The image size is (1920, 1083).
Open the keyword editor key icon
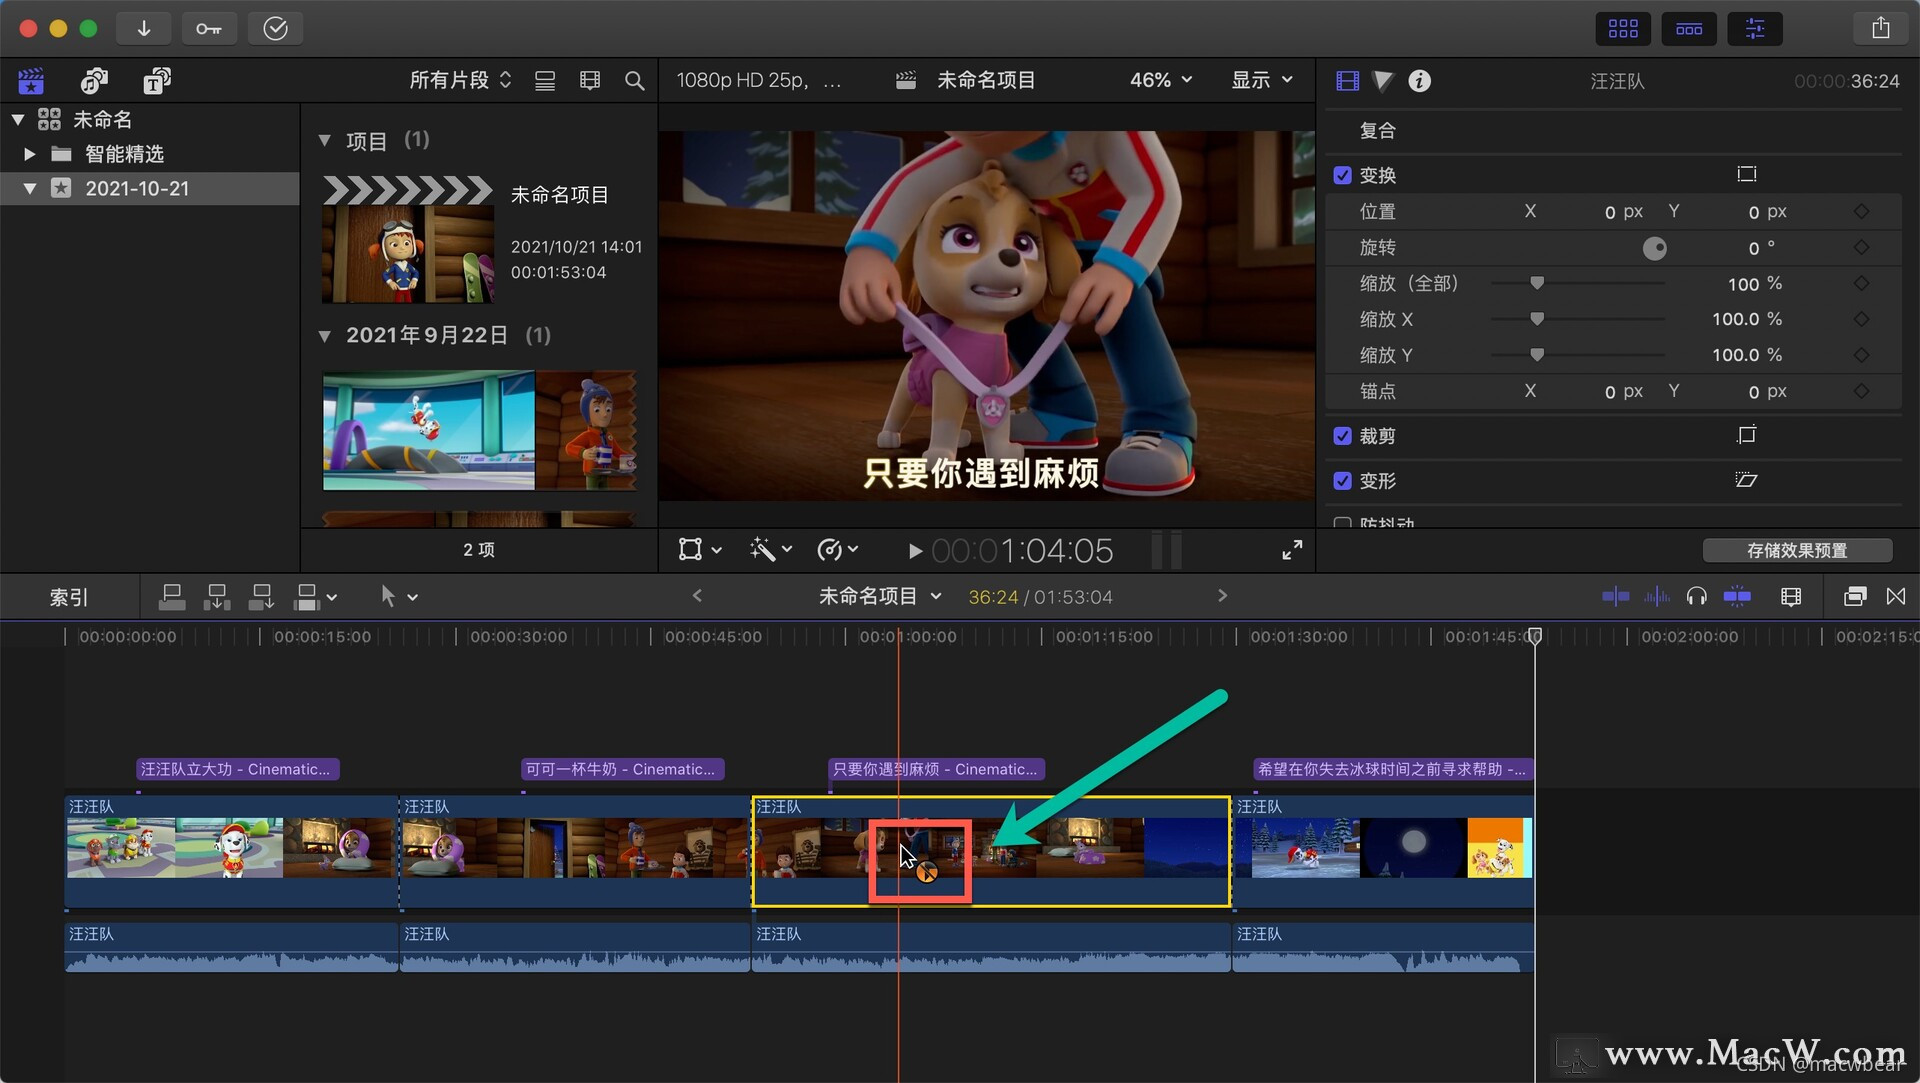[209, 28]
